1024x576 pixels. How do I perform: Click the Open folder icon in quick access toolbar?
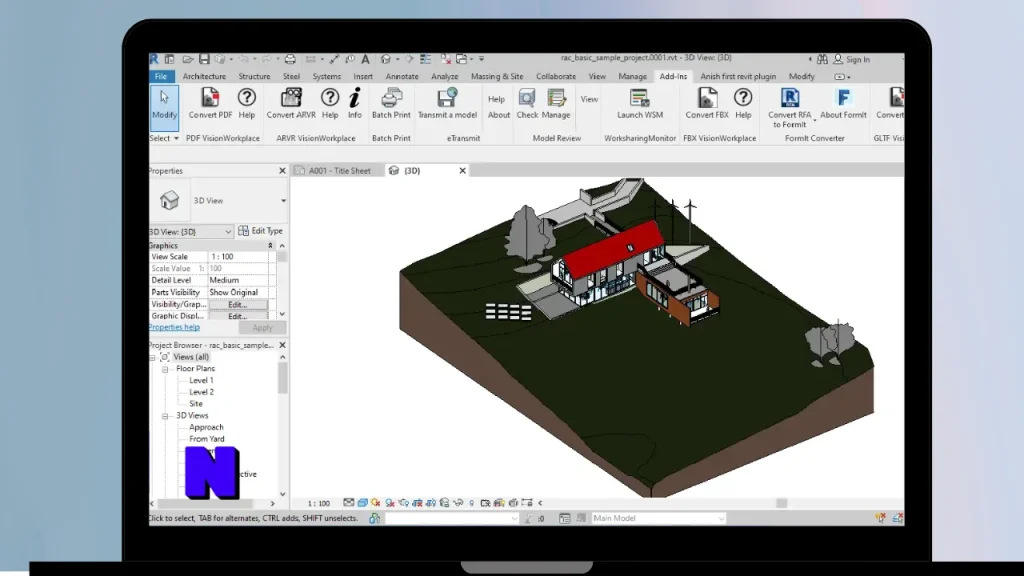187,59
